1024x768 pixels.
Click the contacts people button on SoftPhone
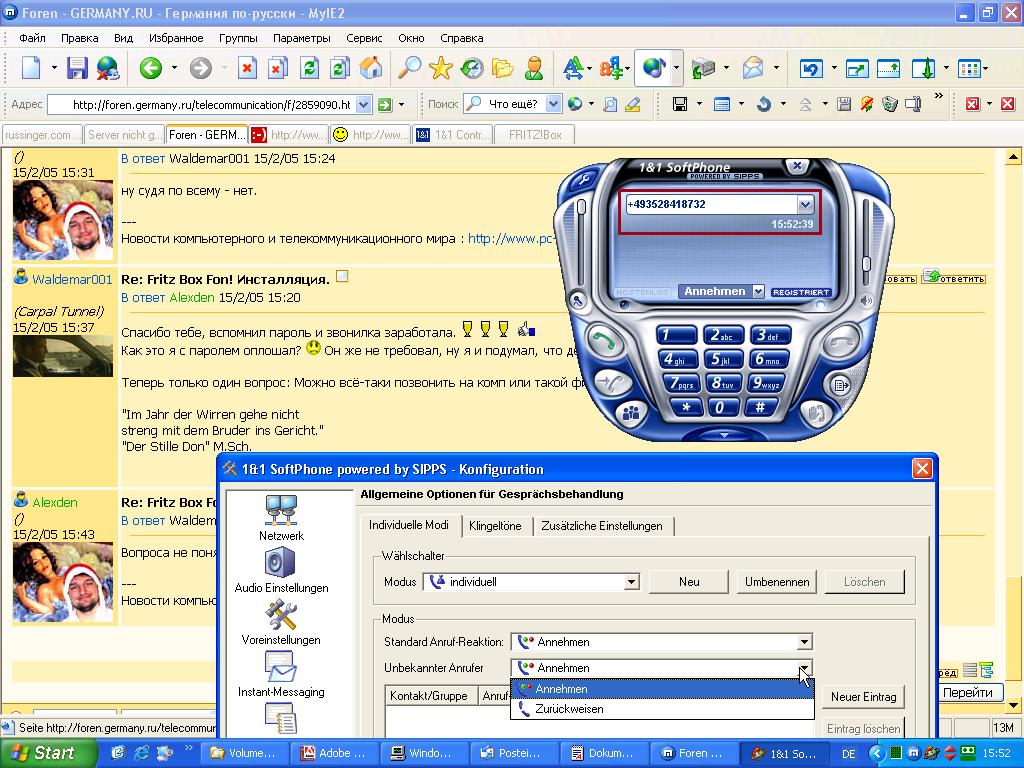[631, 413]
